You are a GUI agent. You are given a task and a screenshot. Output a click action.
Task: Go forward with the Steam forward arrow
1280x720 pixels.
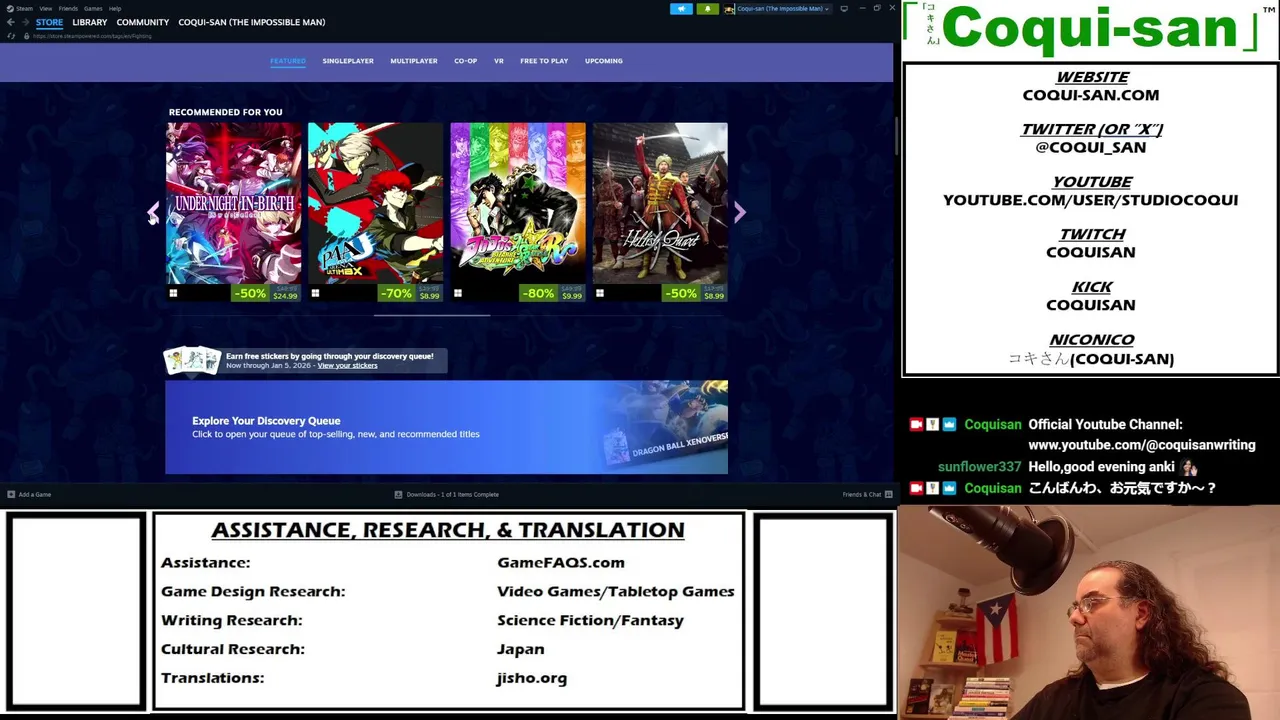(26, 22)
